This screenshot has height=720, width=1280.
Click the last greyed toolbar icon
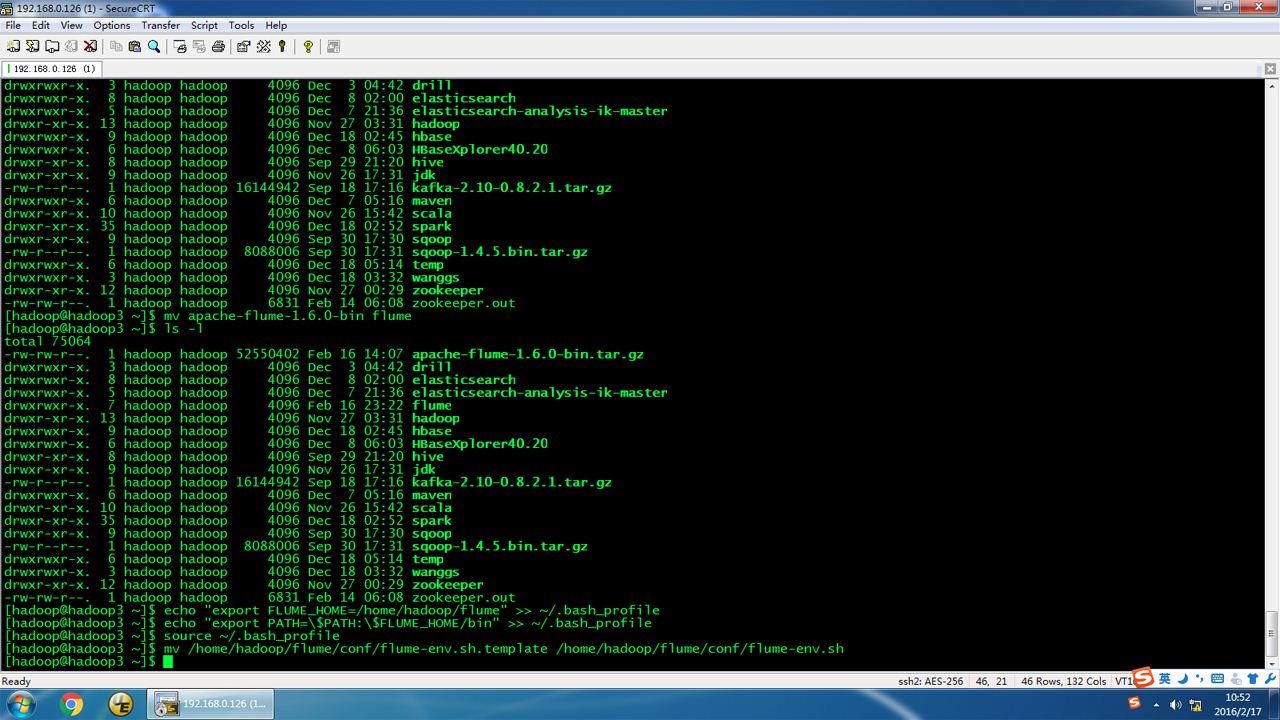[x=333, y=46]
